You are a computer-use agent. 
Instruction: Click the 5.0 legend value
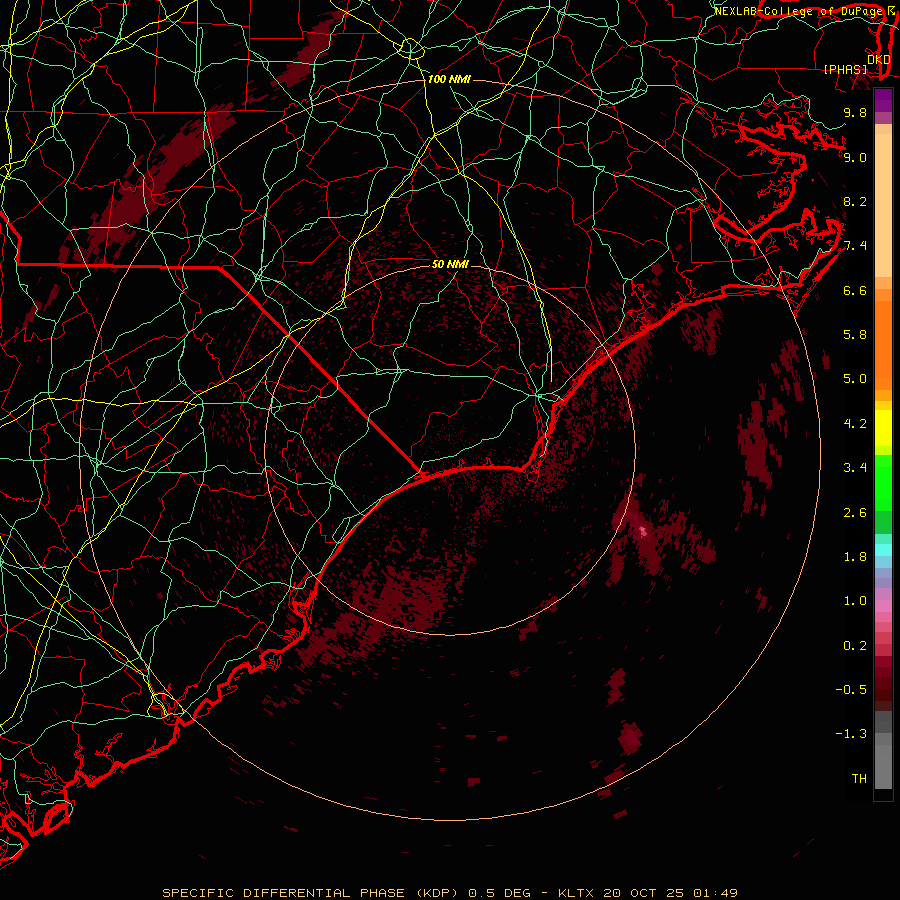pos(855,379)
